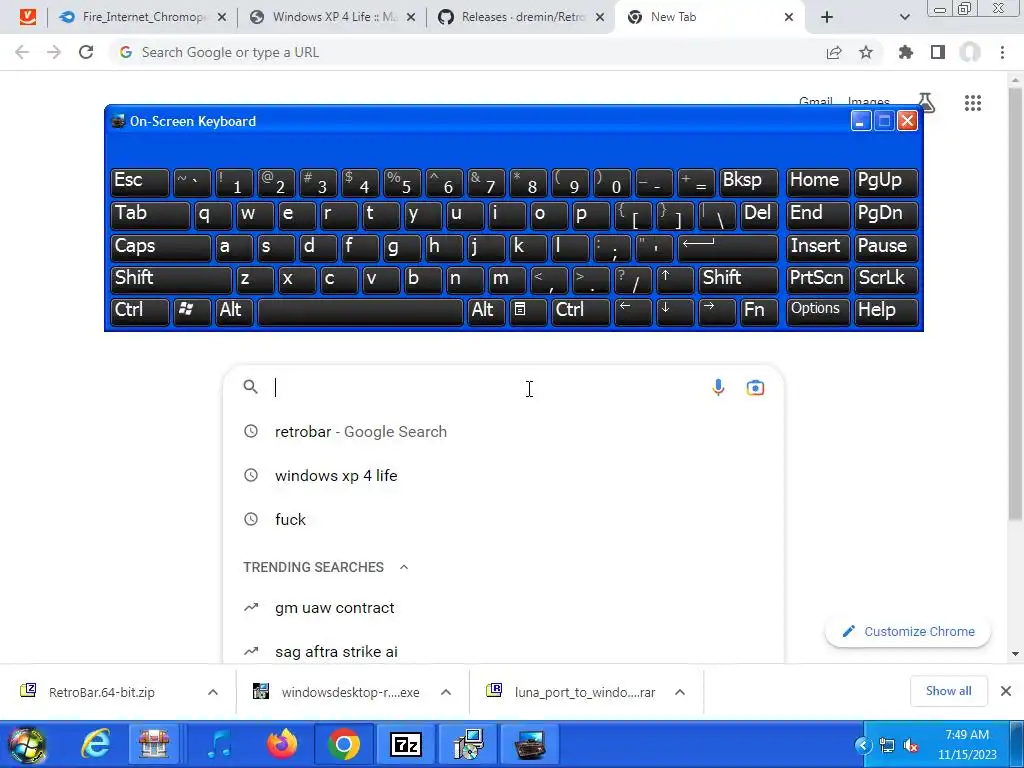
Task: Toggle the right Shift key on the keyboard
Action: coord(739,280)
